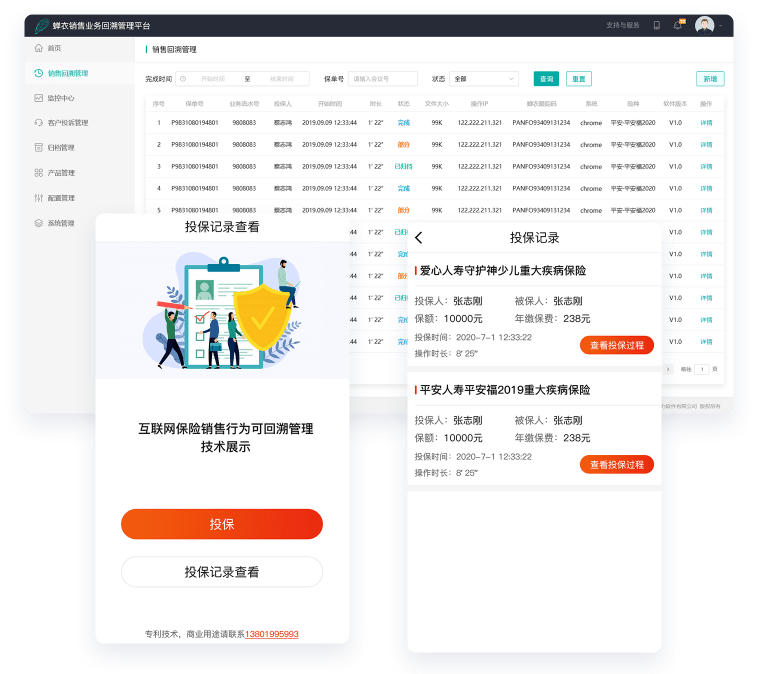Click PANFO93409131234 code in row 4
Image resolution: width=758 pixels, height=674 pixels.
[541, 188]
